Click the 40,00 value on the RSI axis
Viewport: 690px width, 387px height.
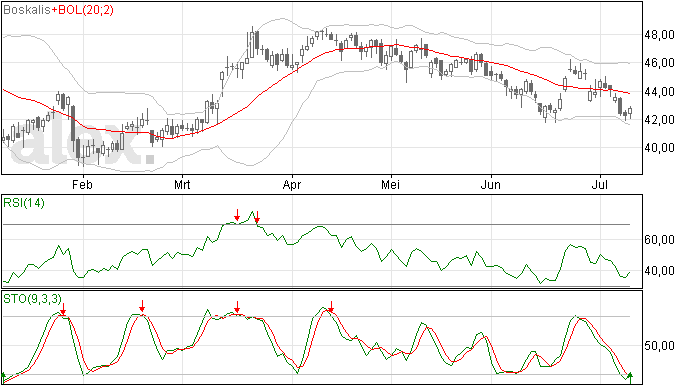659,270
